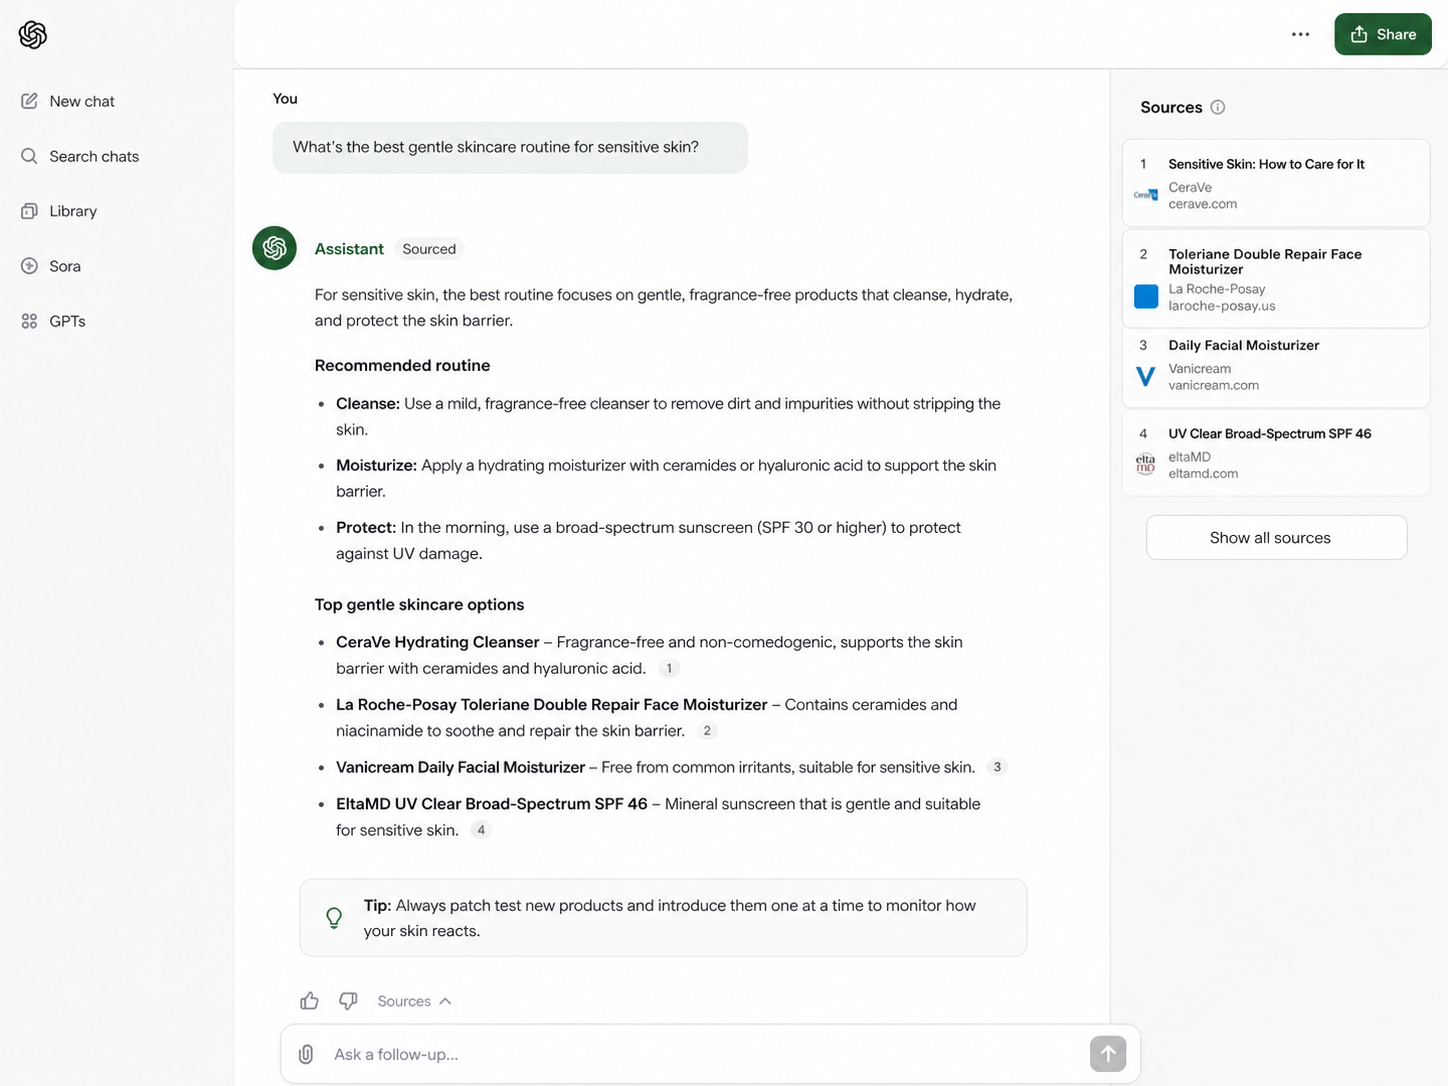Click the Assistant avatar icon
The height and width of the screenshot is (1086, 1448).
point(274,248)
